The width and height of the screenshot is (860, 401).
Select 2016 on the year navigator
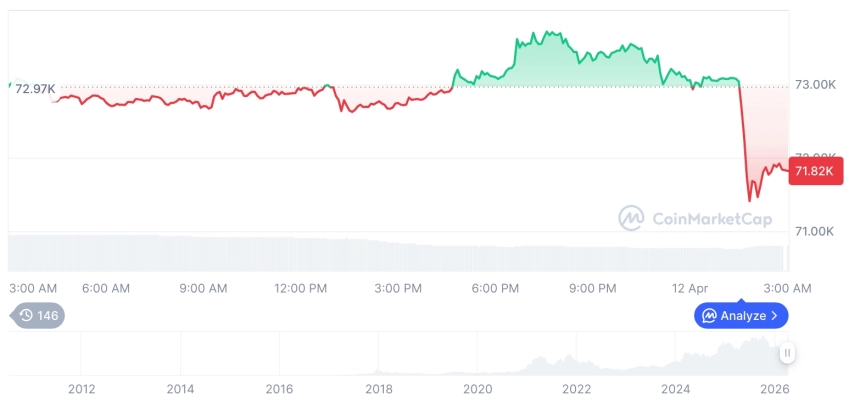coord(279,389)
